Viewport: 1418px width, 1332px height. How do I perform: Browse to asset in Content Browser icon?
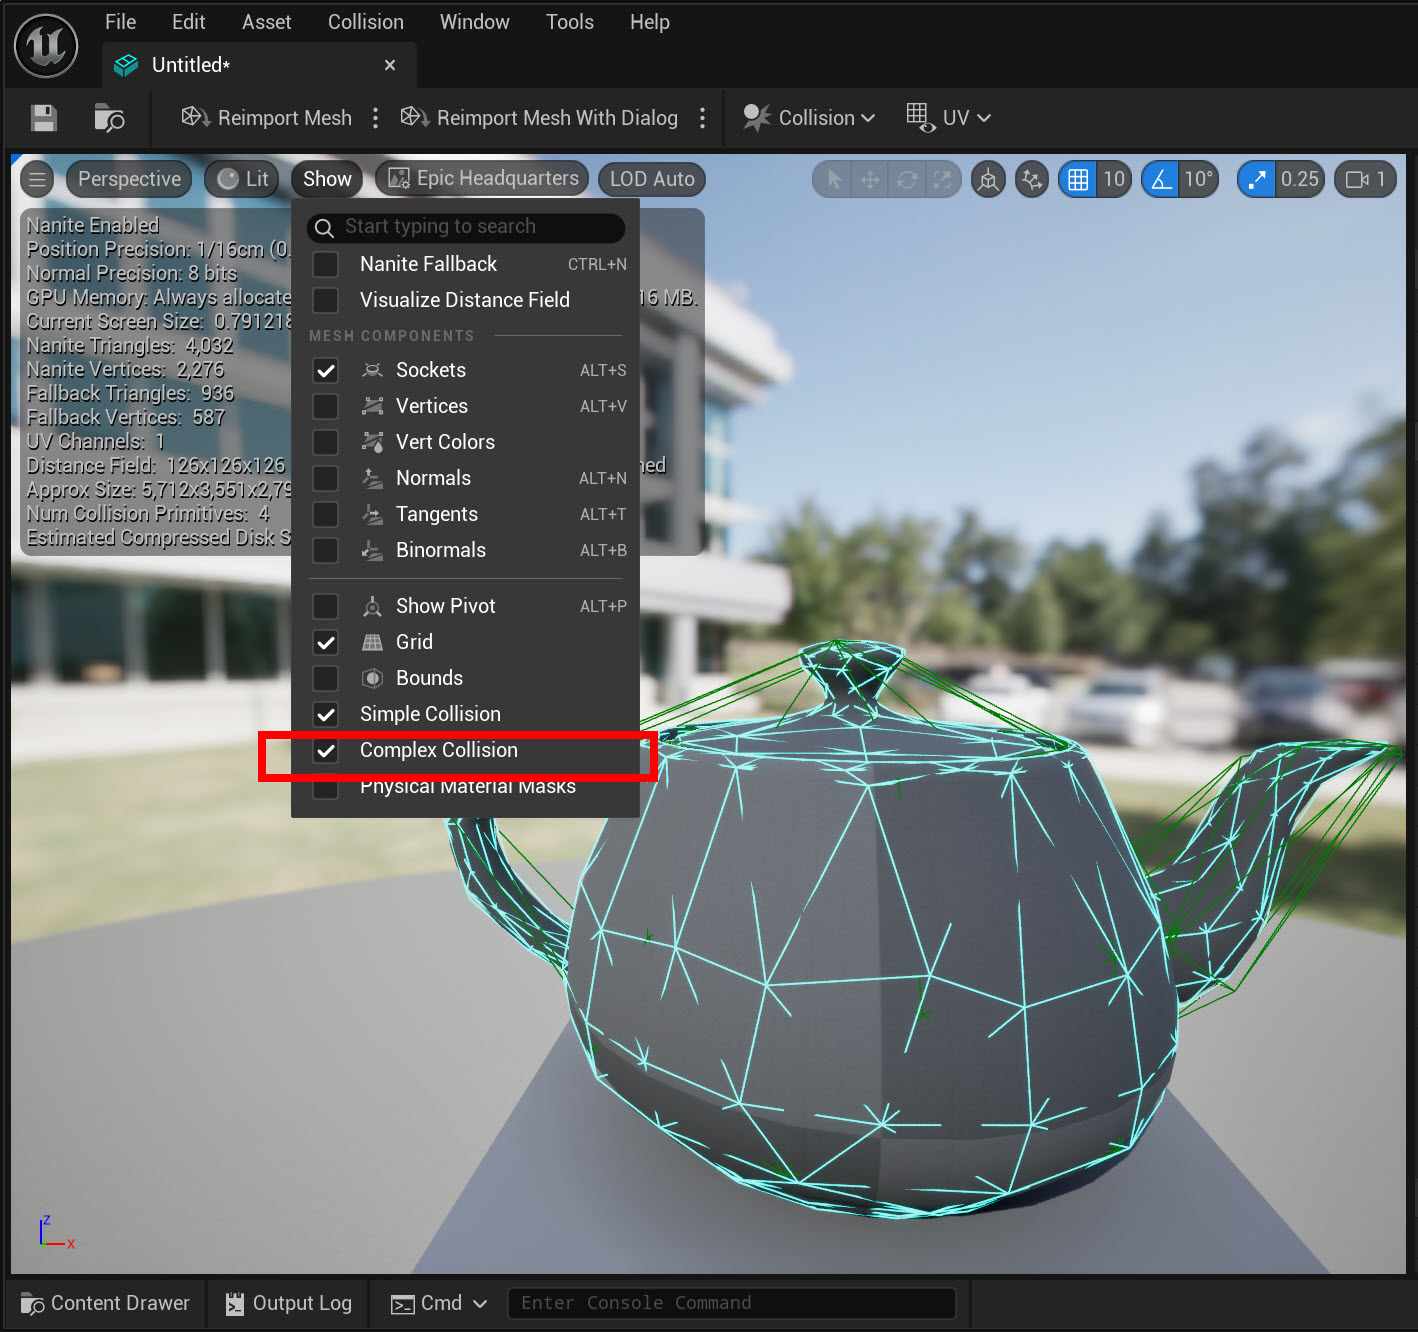pos(109,118)
